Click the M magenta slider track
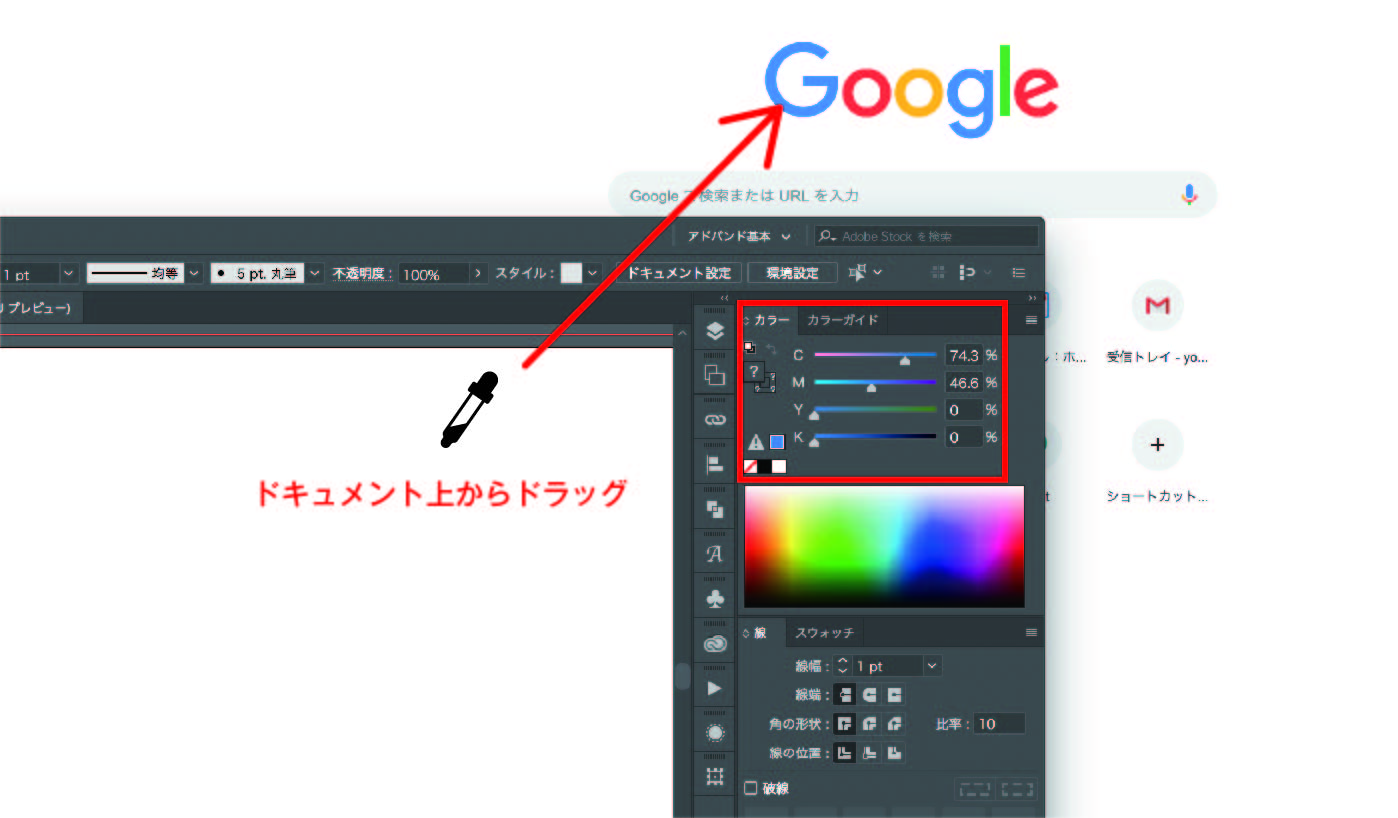Image resolution: width=1398 pixels, height=818 pixels. click(x=875, y=382)
